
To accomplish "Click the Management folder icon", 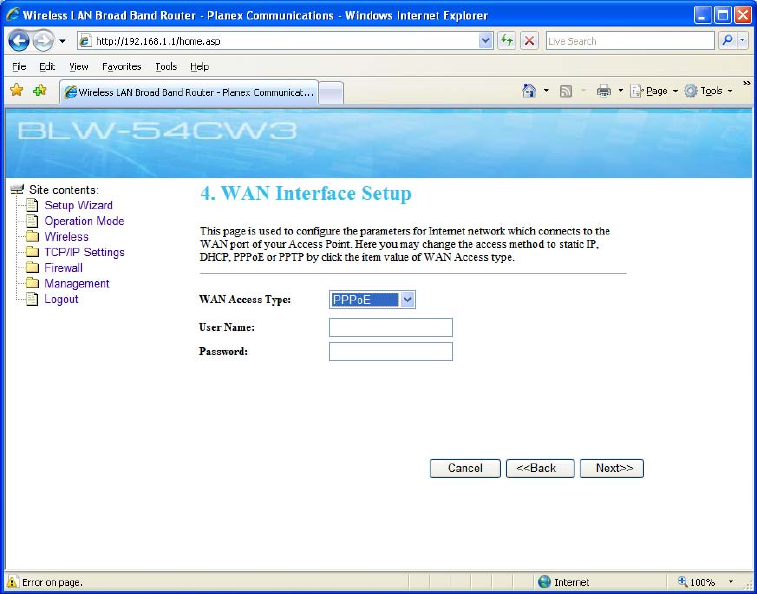I will [x=32, y=283].
